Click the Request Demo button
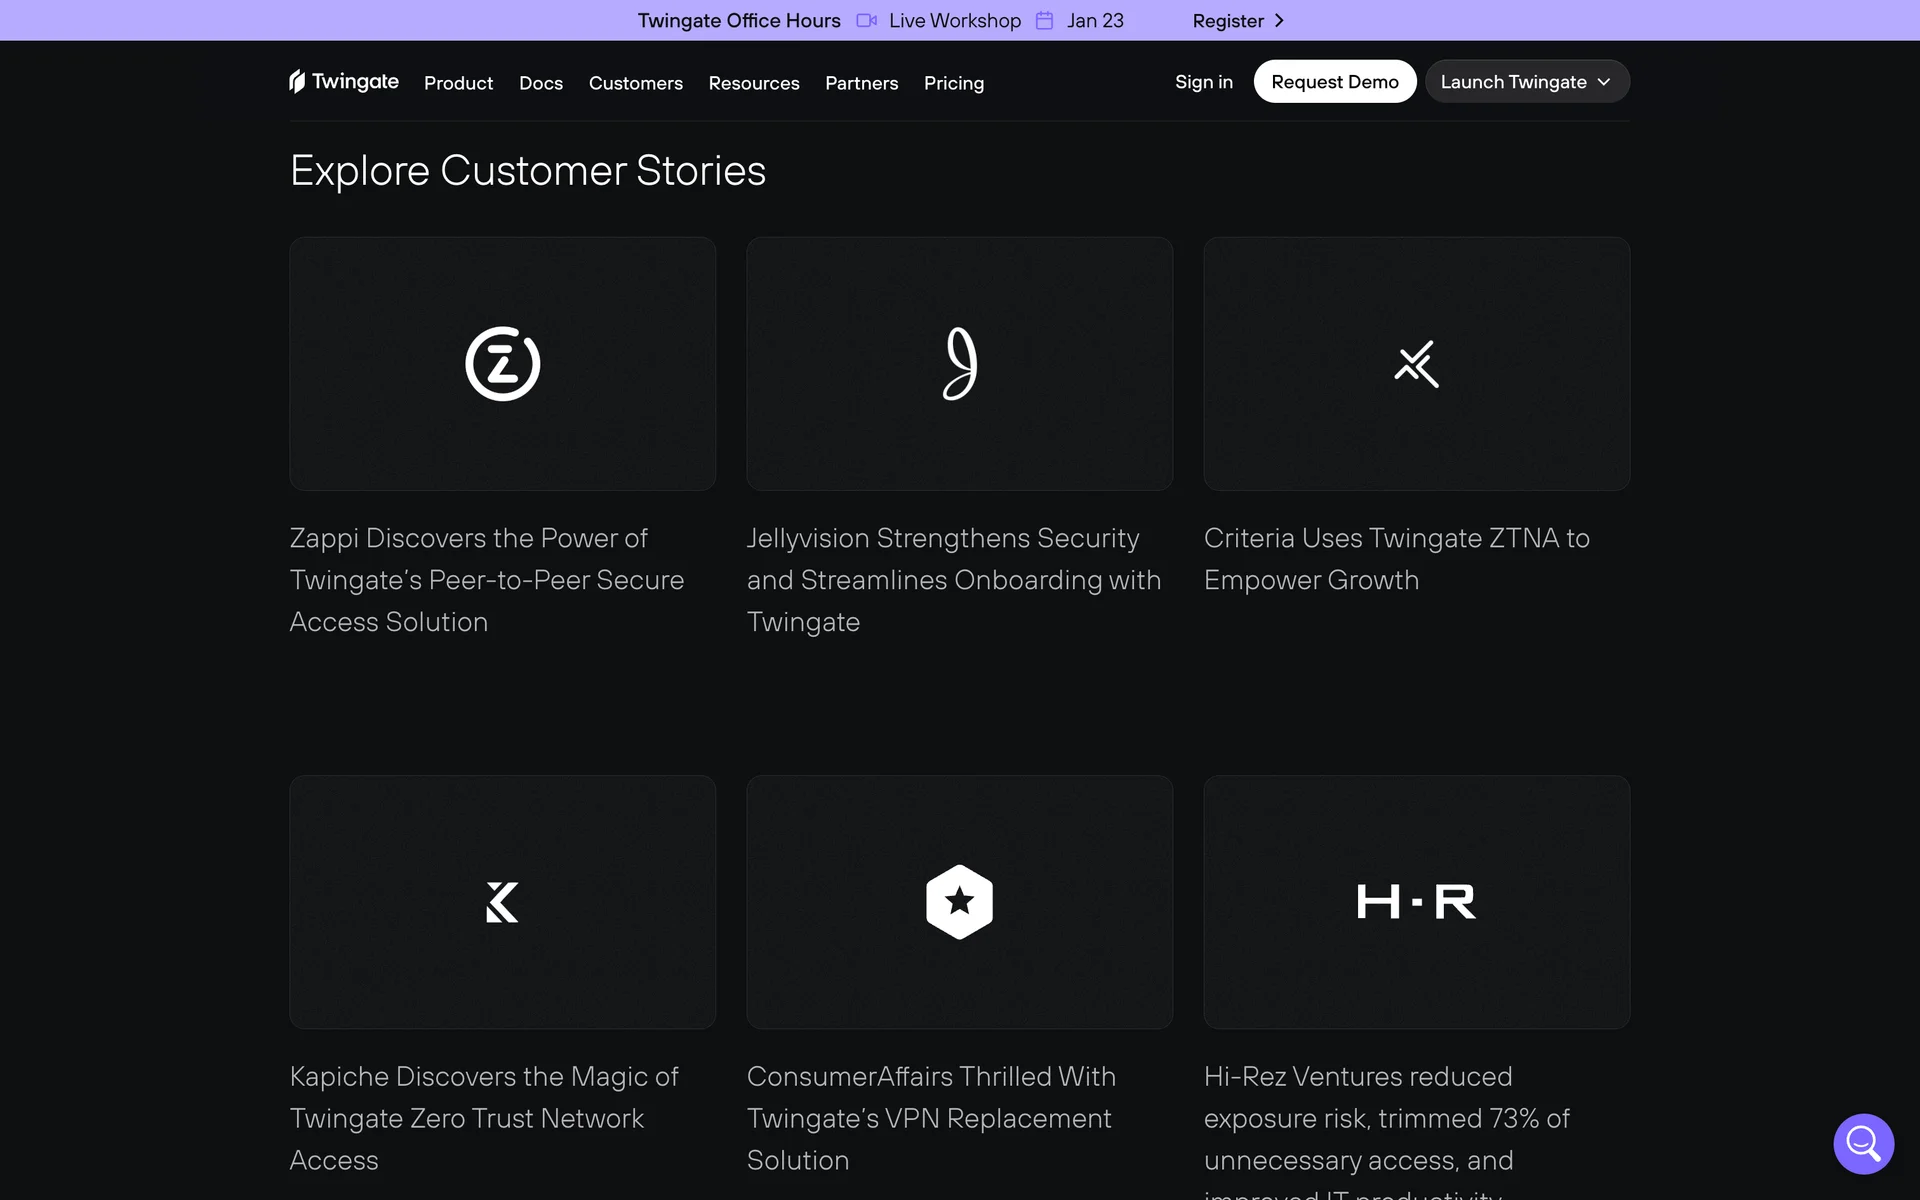1920x1200 pixels. (x=1334, y=82)
